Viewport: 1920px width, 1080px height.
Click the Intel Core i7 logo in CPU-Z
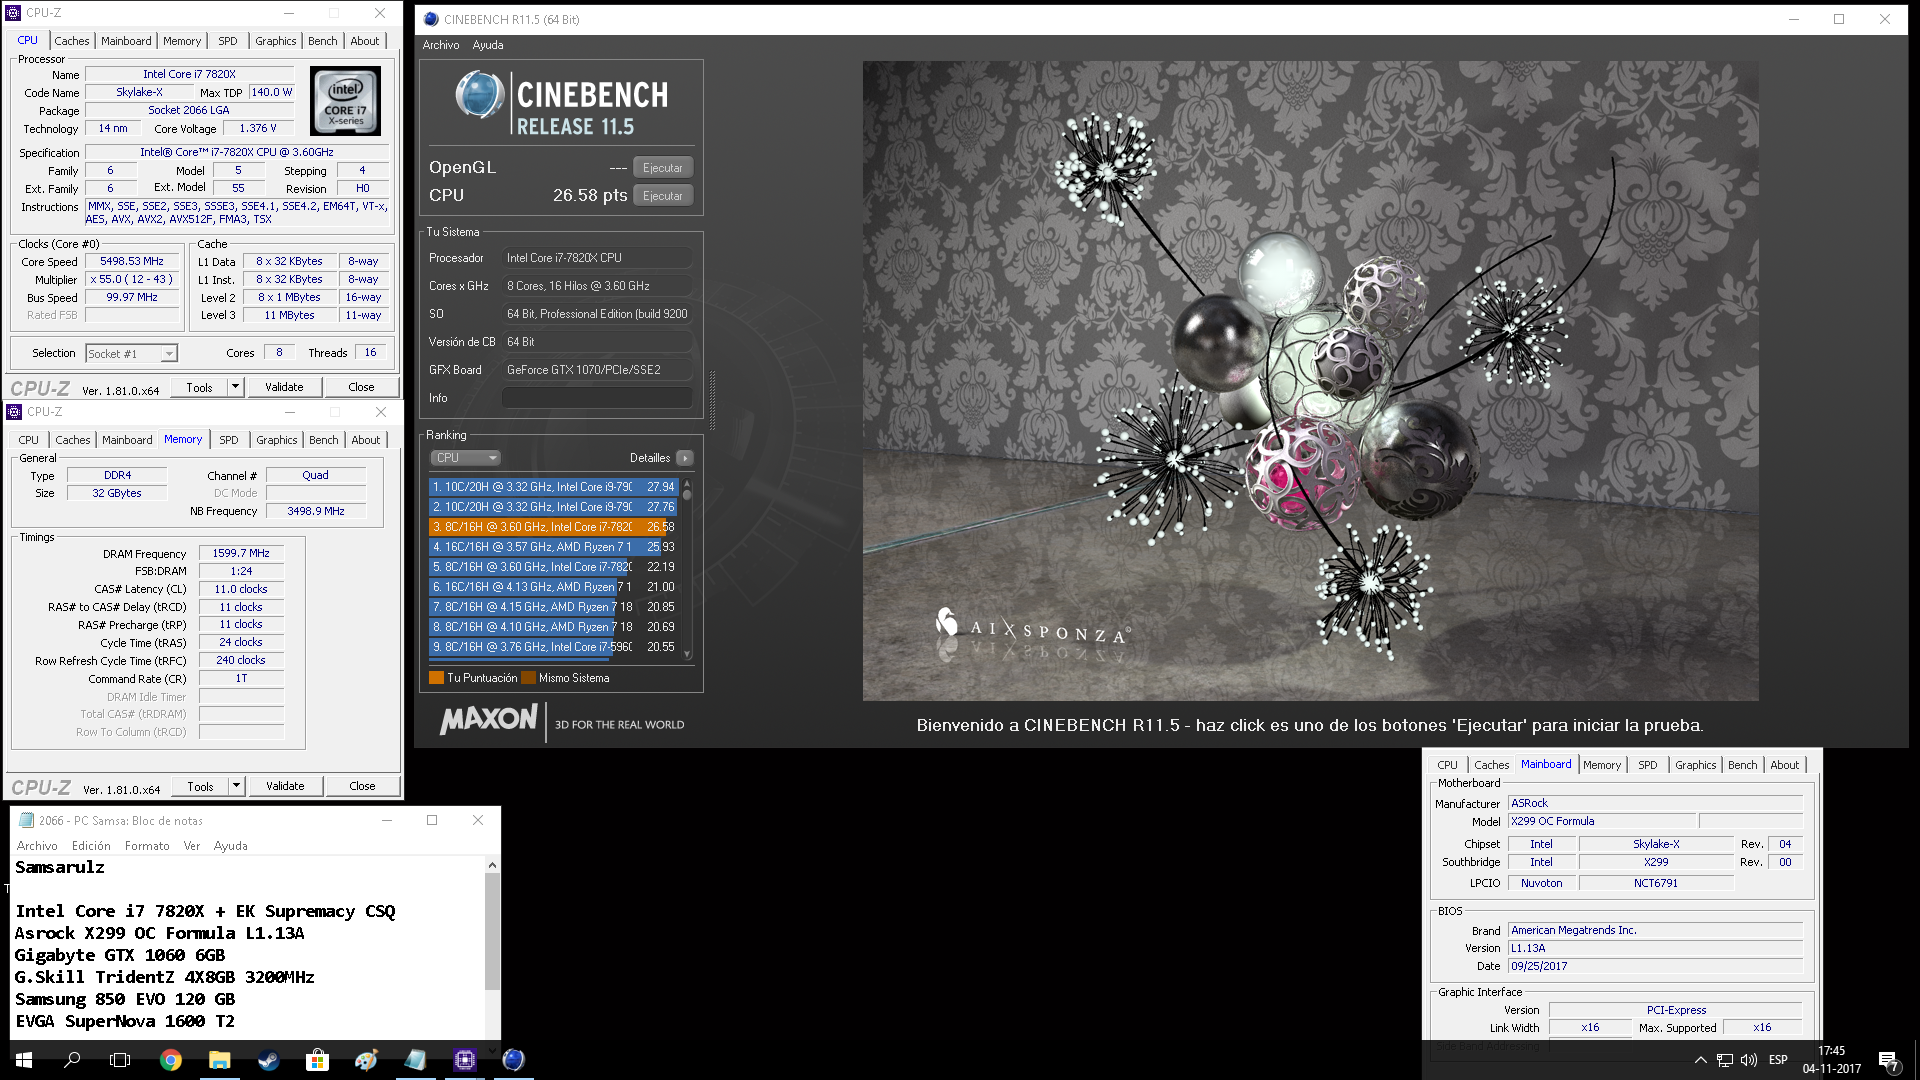pyautogui.click(x=345, y=101)
